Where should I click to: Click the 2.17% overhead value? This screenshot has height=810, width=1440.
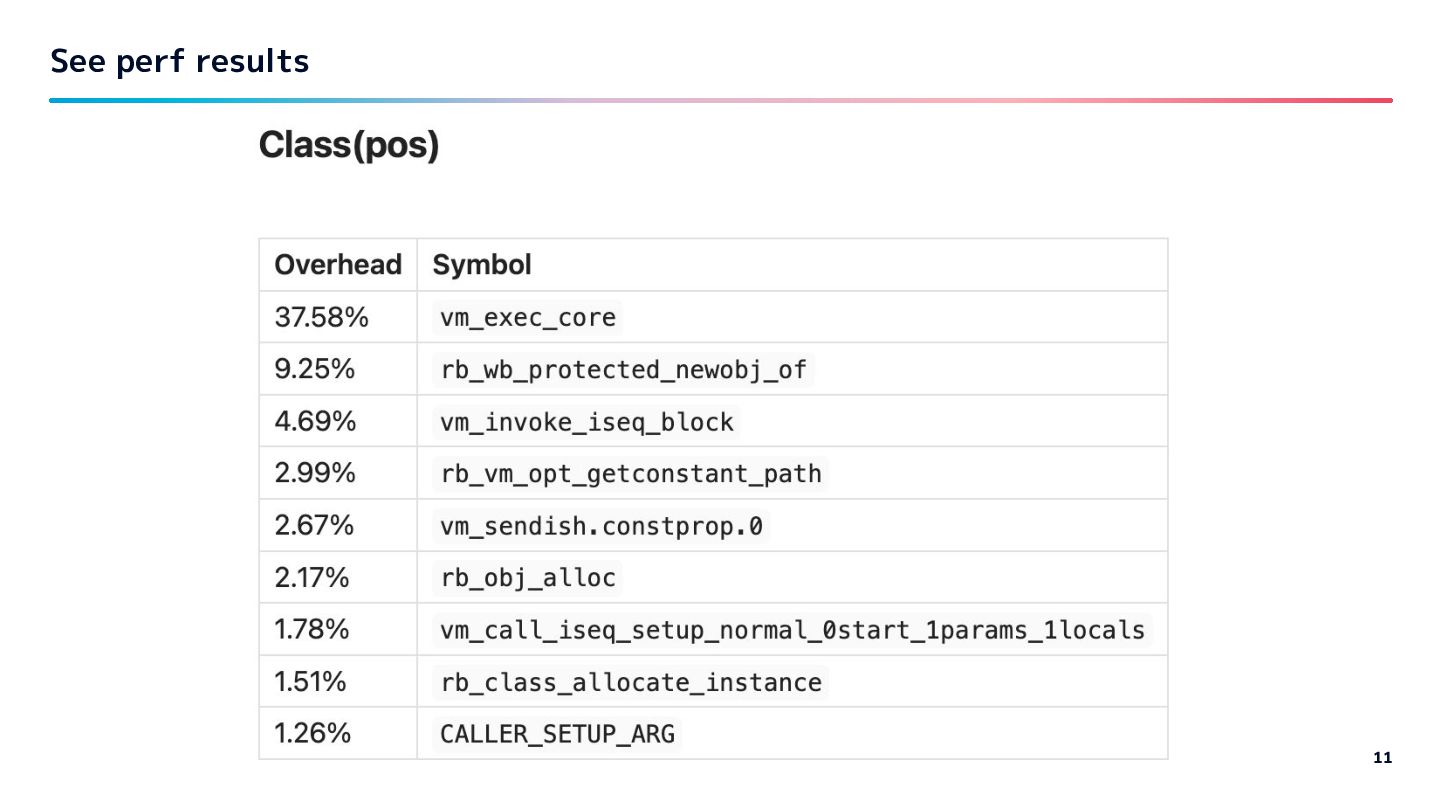tap(312, 578)
